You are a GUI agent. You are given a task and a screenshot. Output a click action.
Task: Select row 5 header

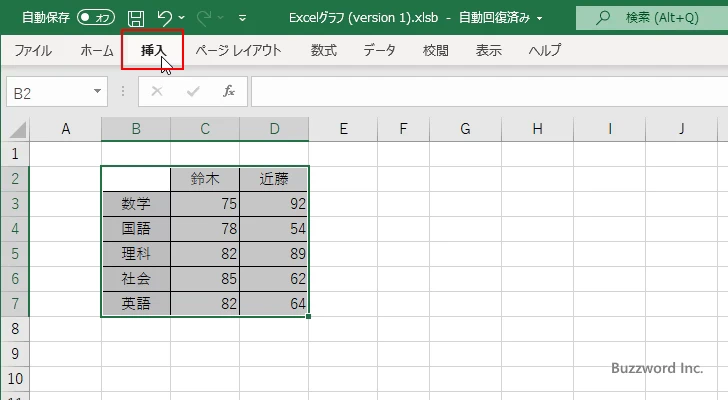point(15,254)
